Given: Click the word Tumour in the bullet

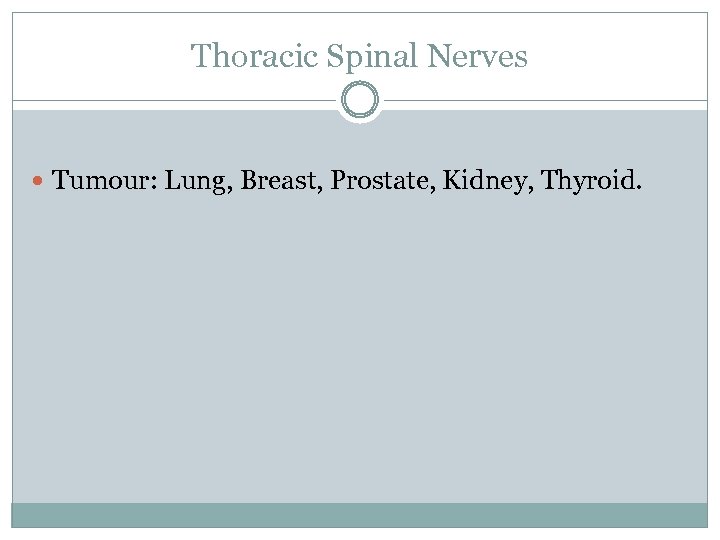Looking at the screenshot, I should click(x=102, y=180).
